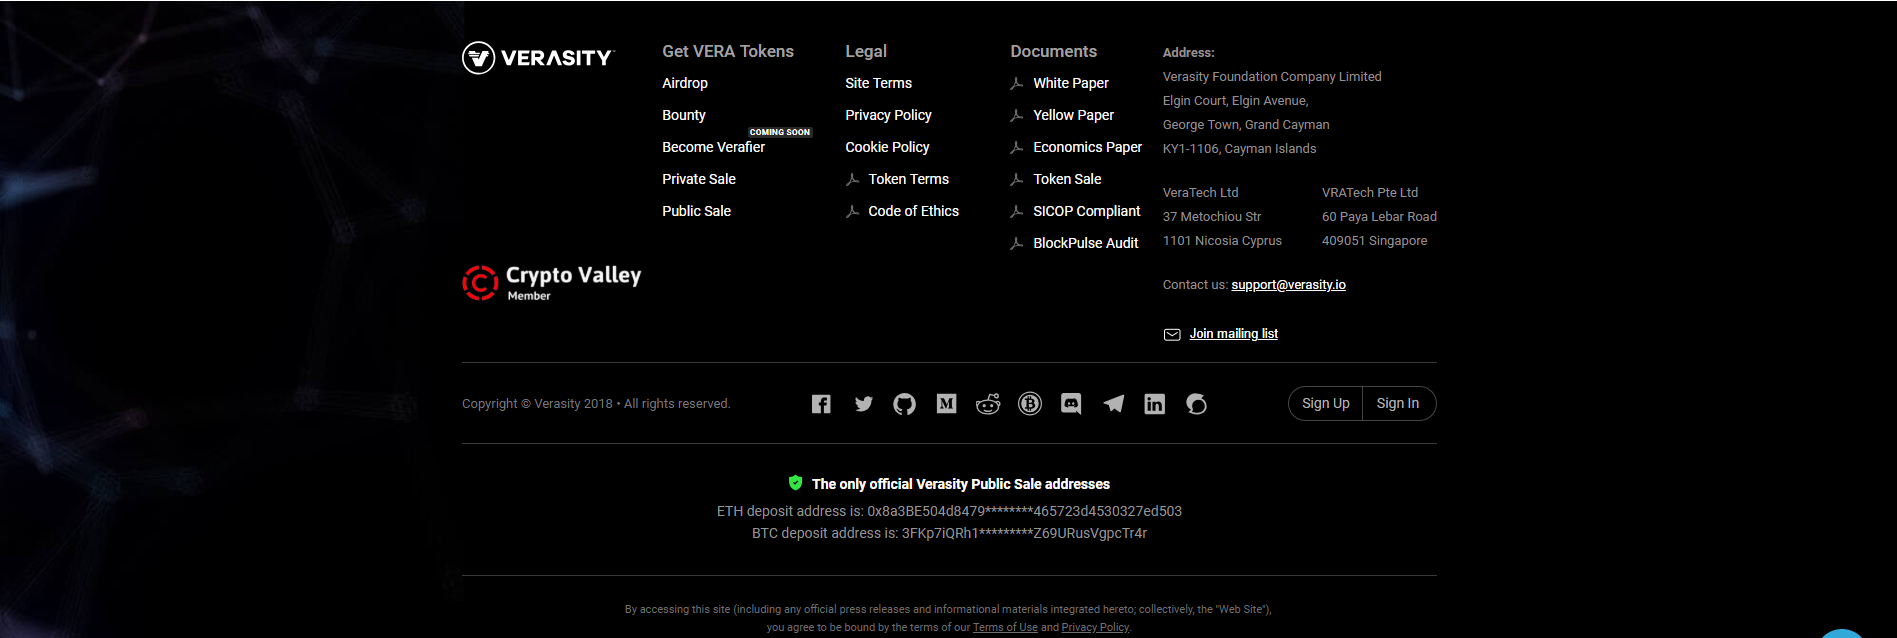Open the Medium blog icon
This screenshot has height=638, width=1897.
pyautogui.click(x=946, y=404)
